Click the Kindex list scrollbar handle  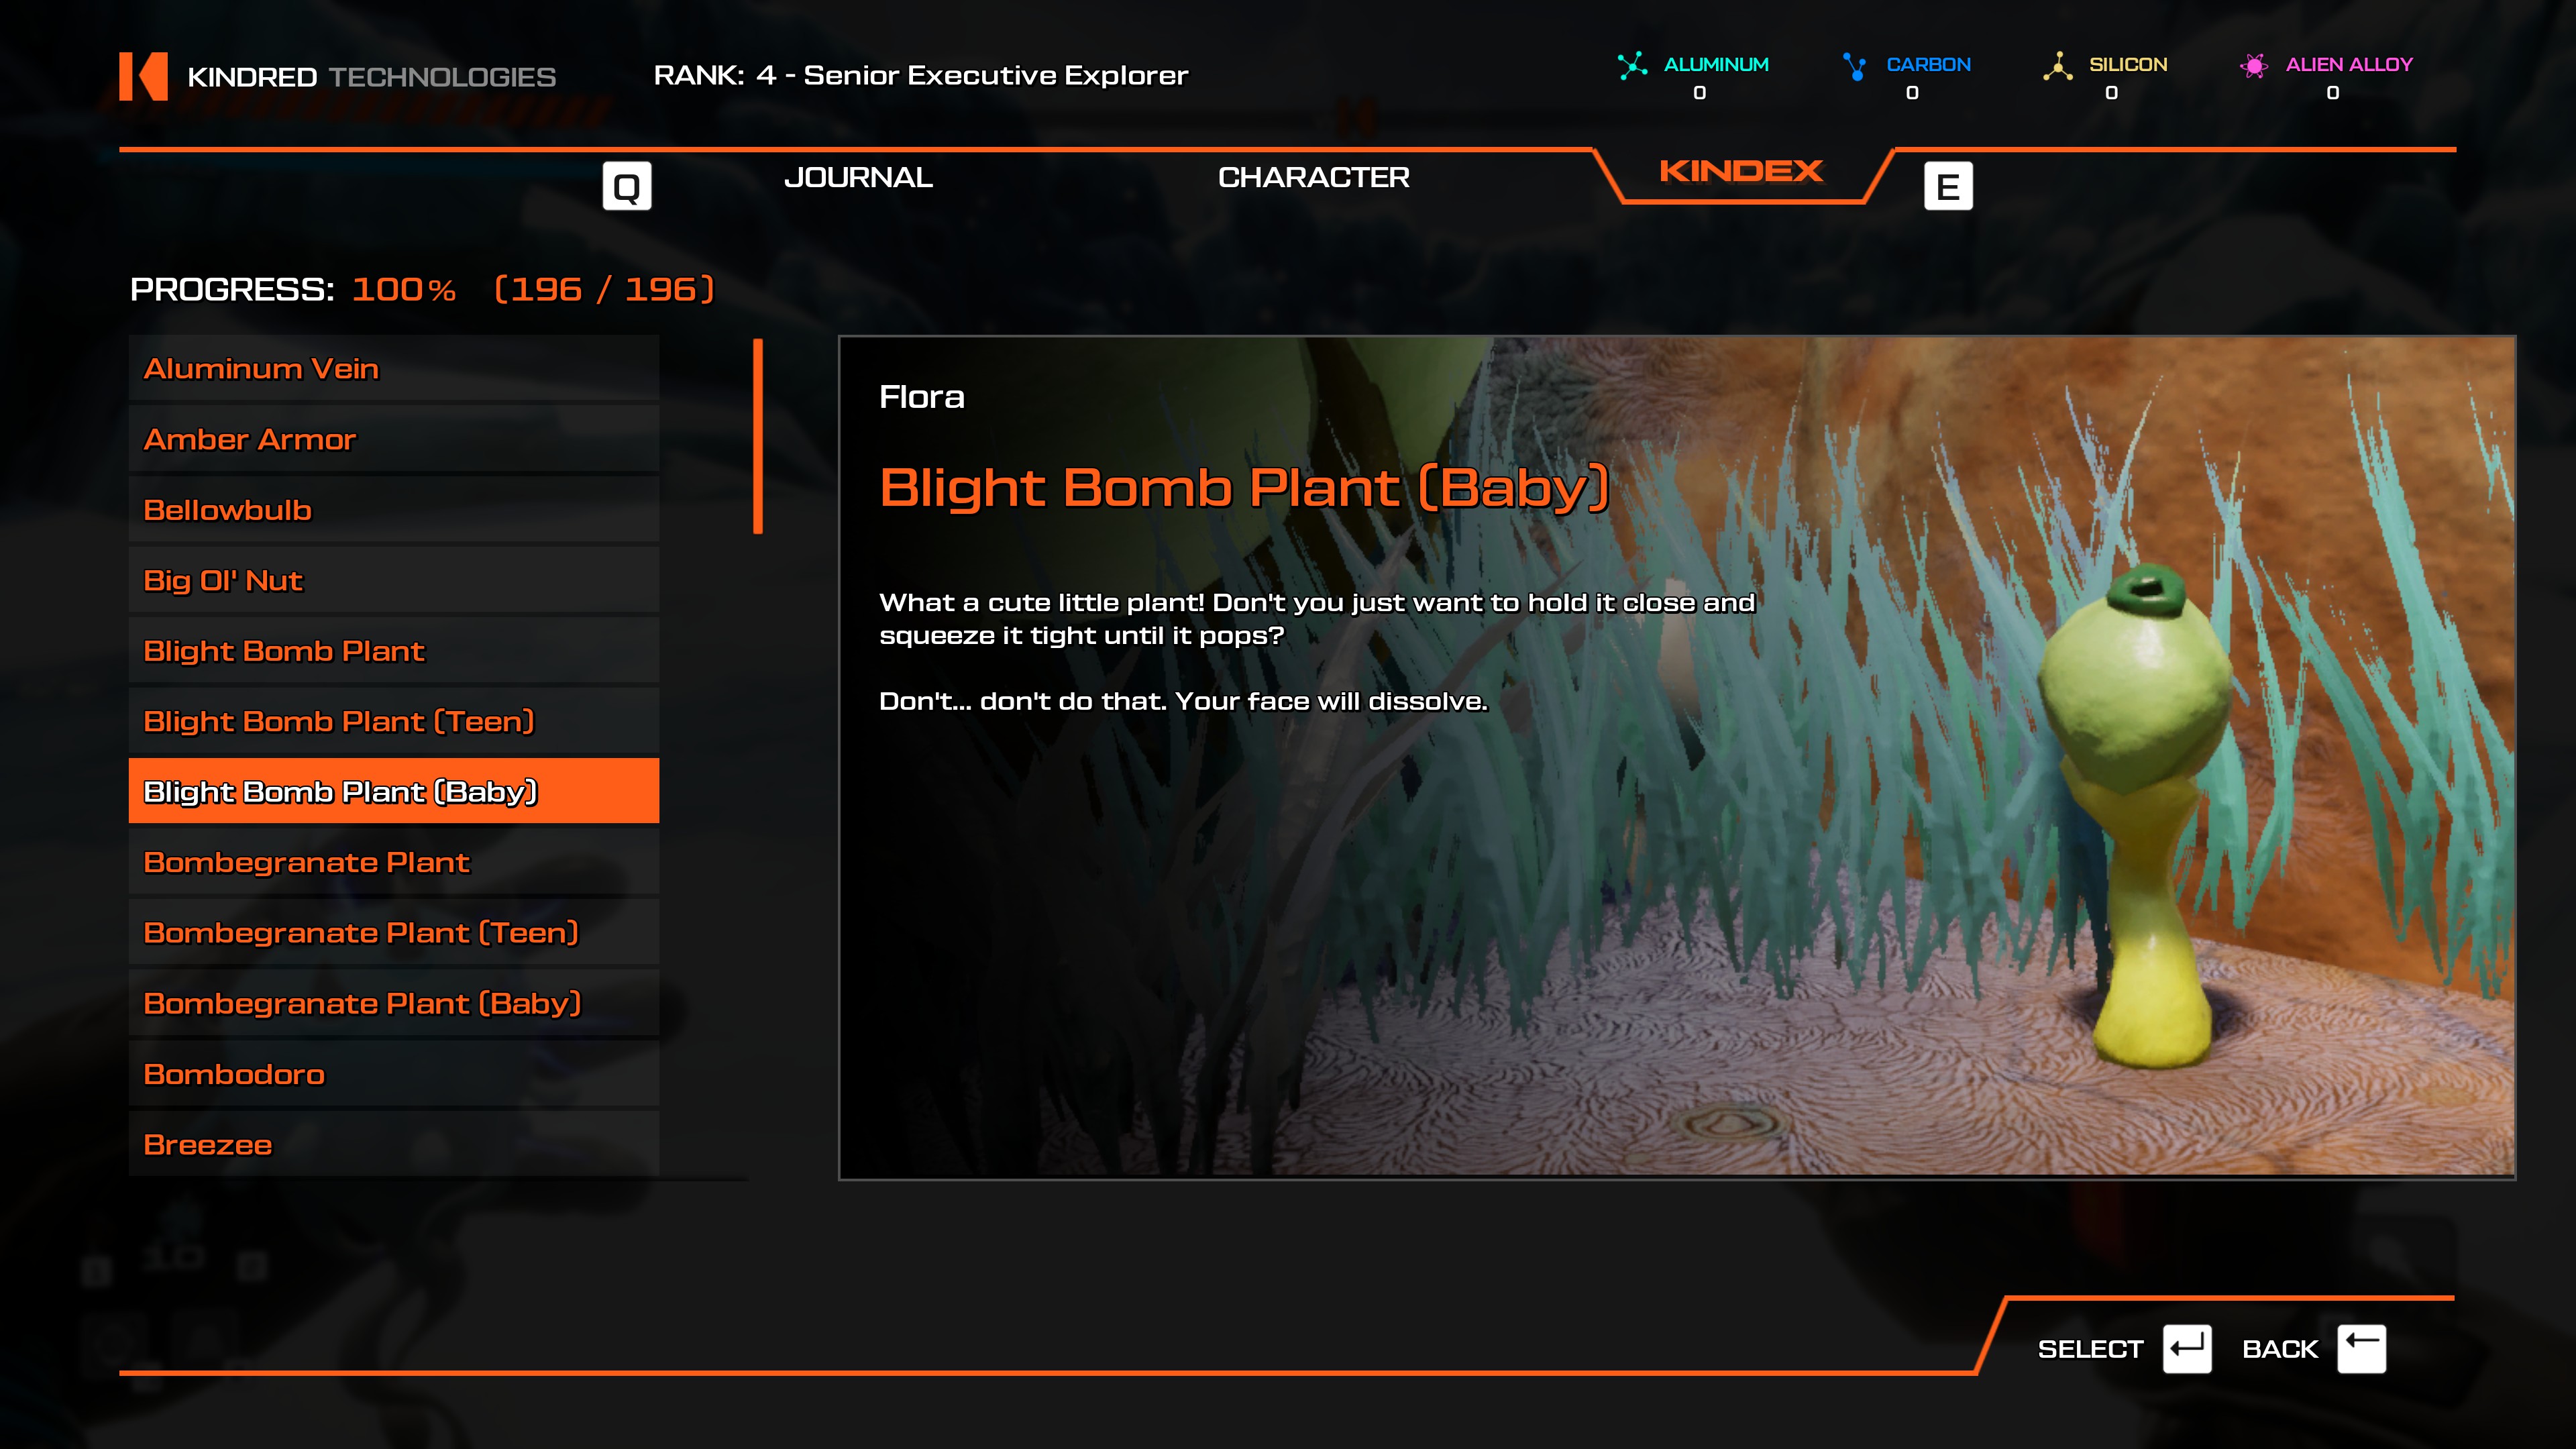[758, 436]
